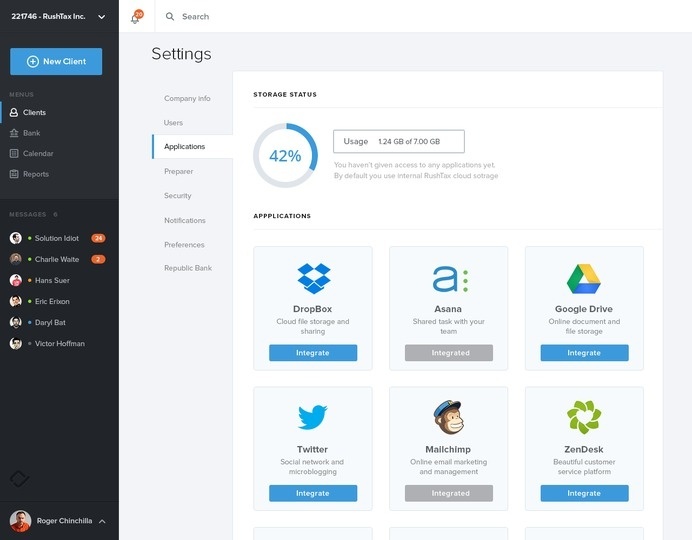The image size is (692, 540).
Task: Click the Mailchimp card title
Action: (448, 449)
